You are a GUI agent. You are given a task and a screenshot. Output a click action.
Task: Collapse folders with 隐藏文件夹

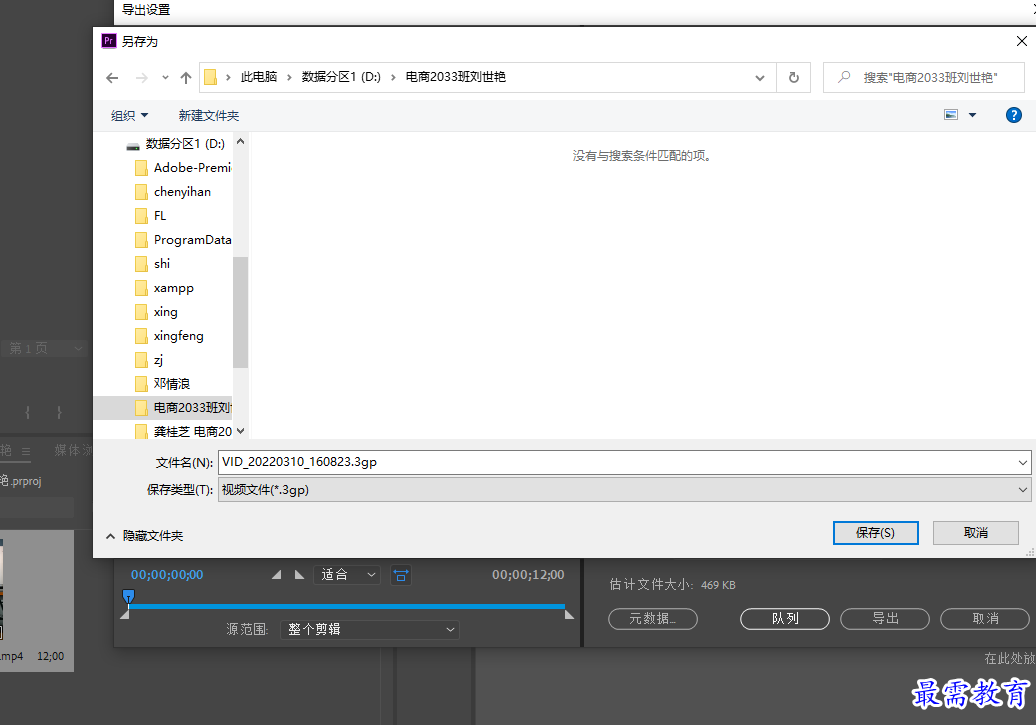(x=145, y=536)
